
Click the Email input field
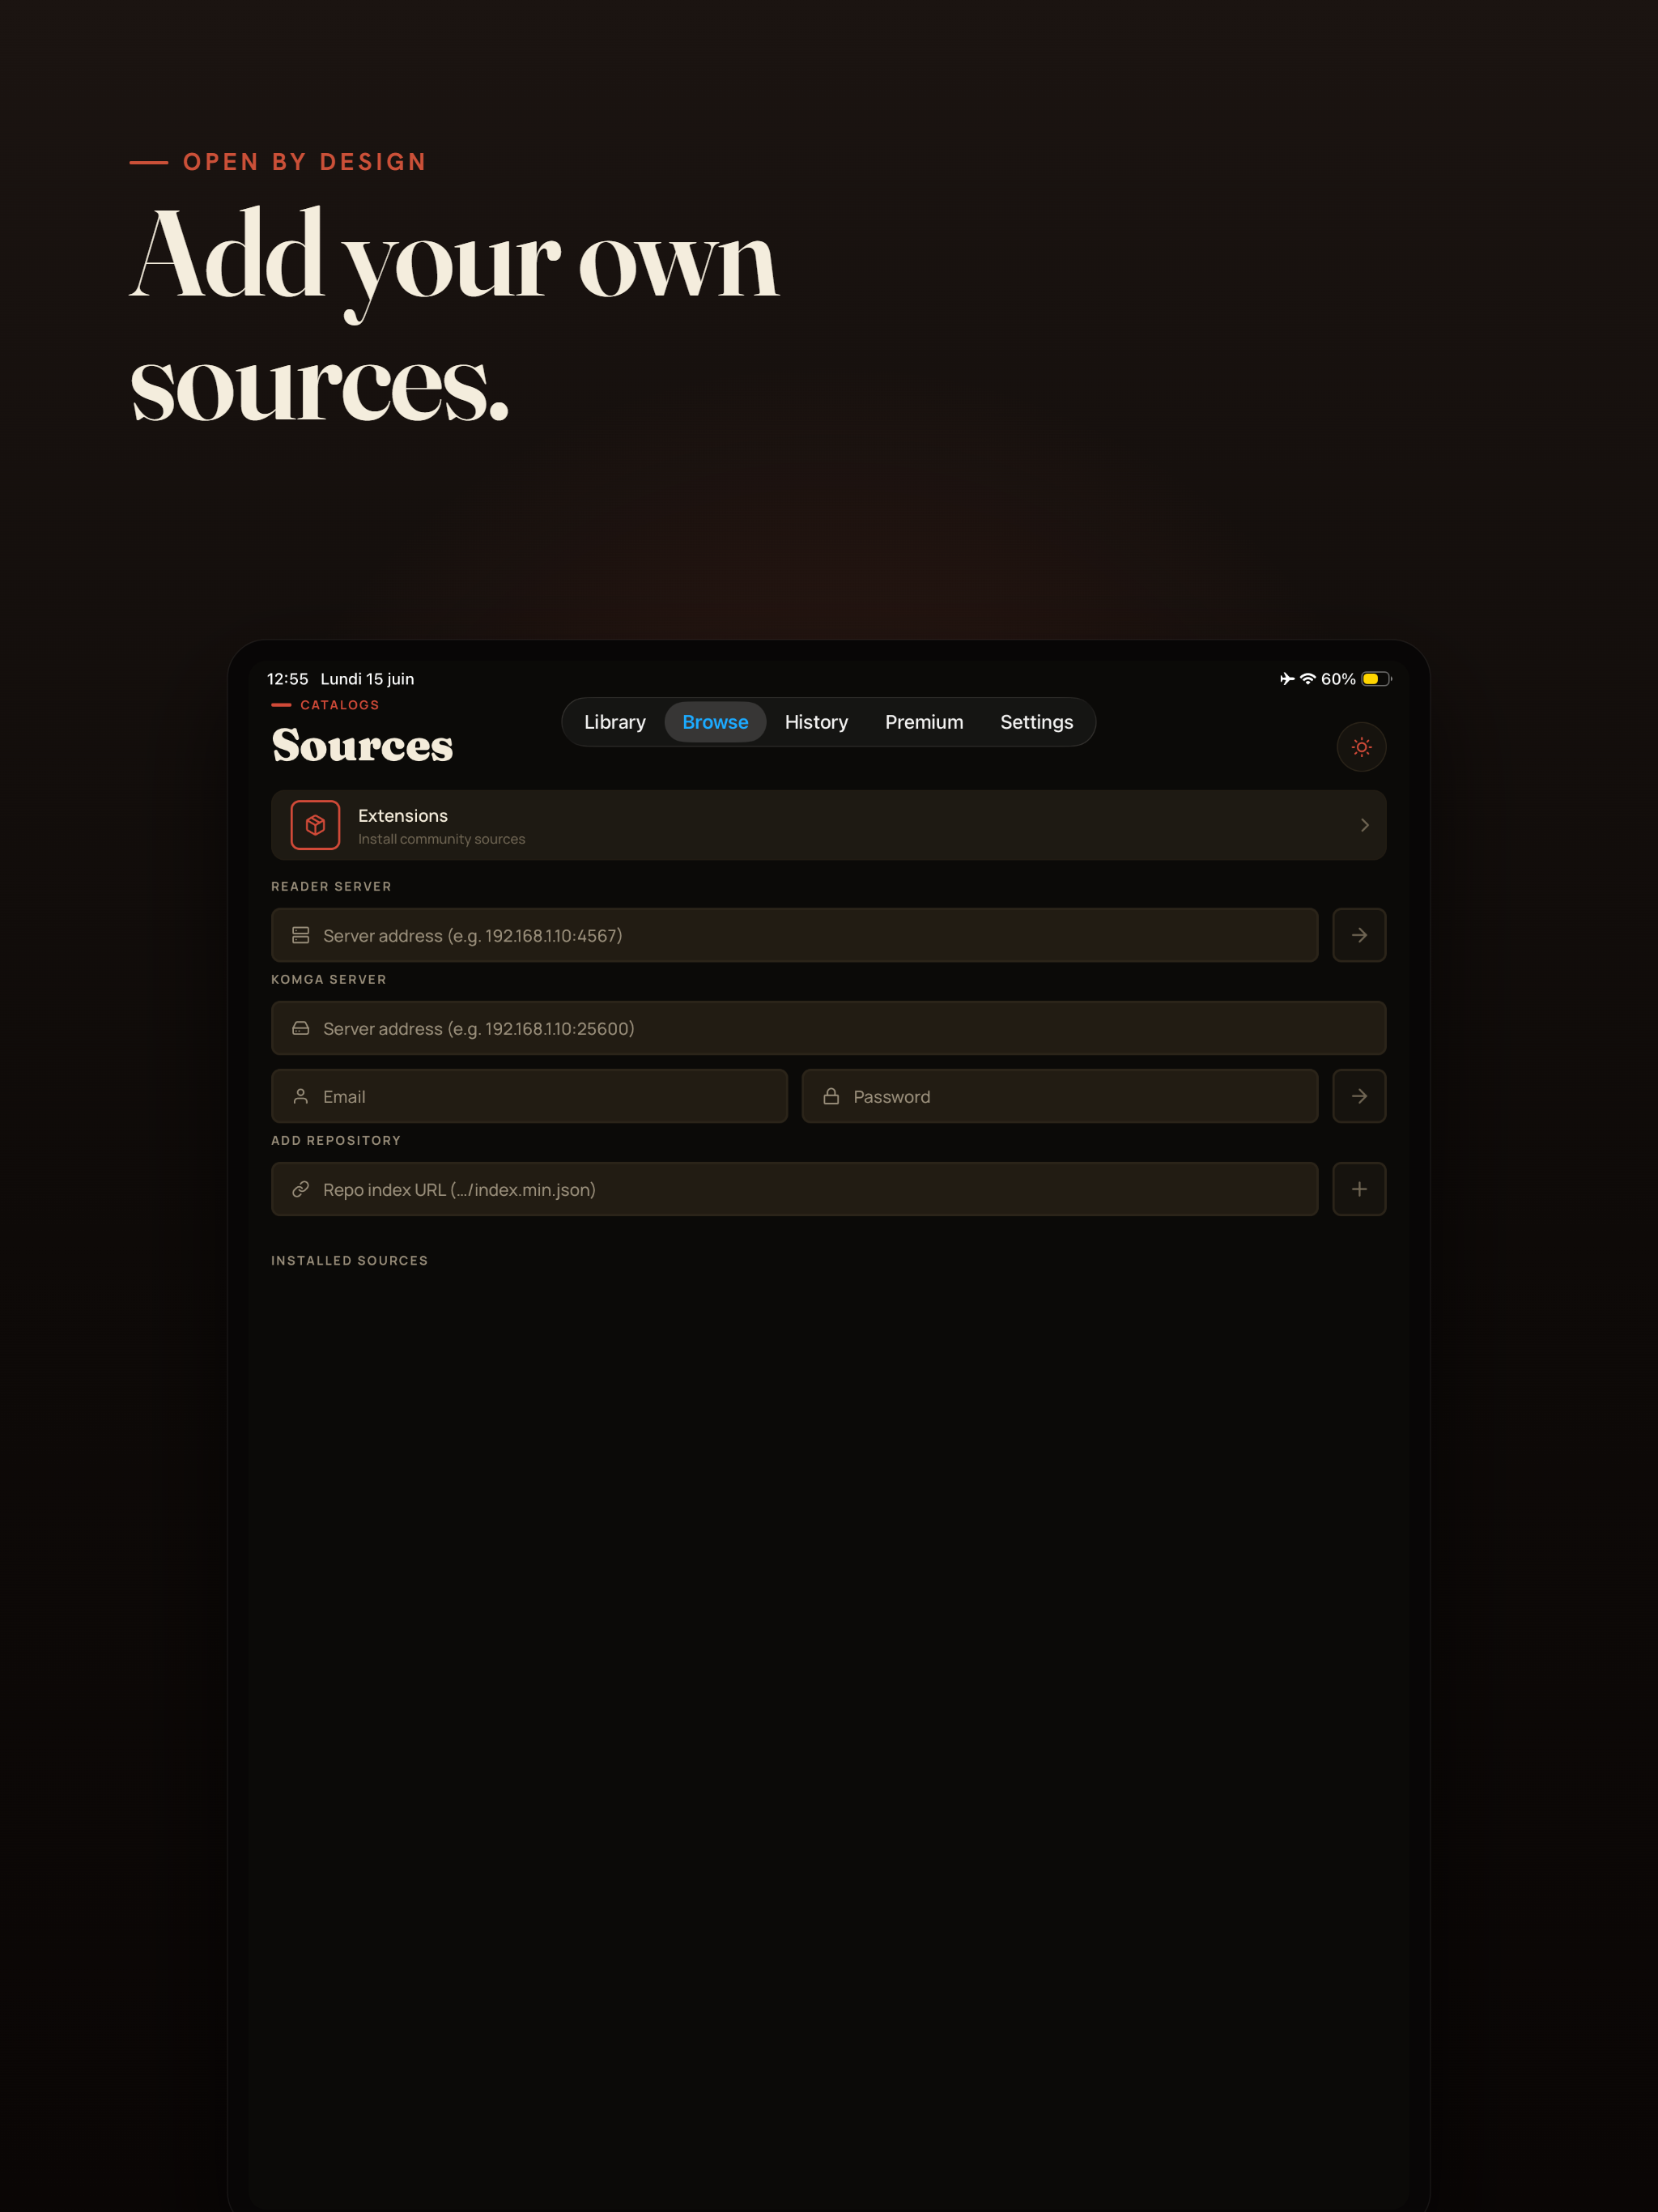529,1096
